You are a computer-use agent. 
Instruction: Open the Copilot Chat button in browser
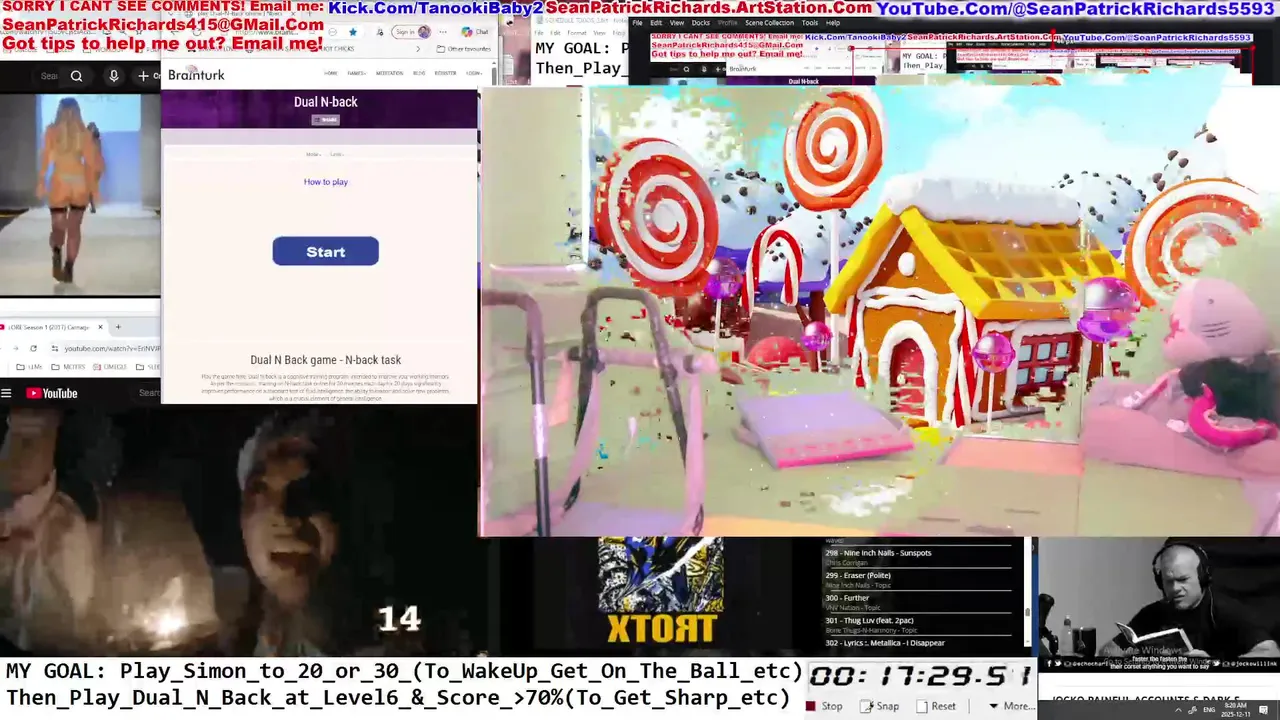(474, 32)
